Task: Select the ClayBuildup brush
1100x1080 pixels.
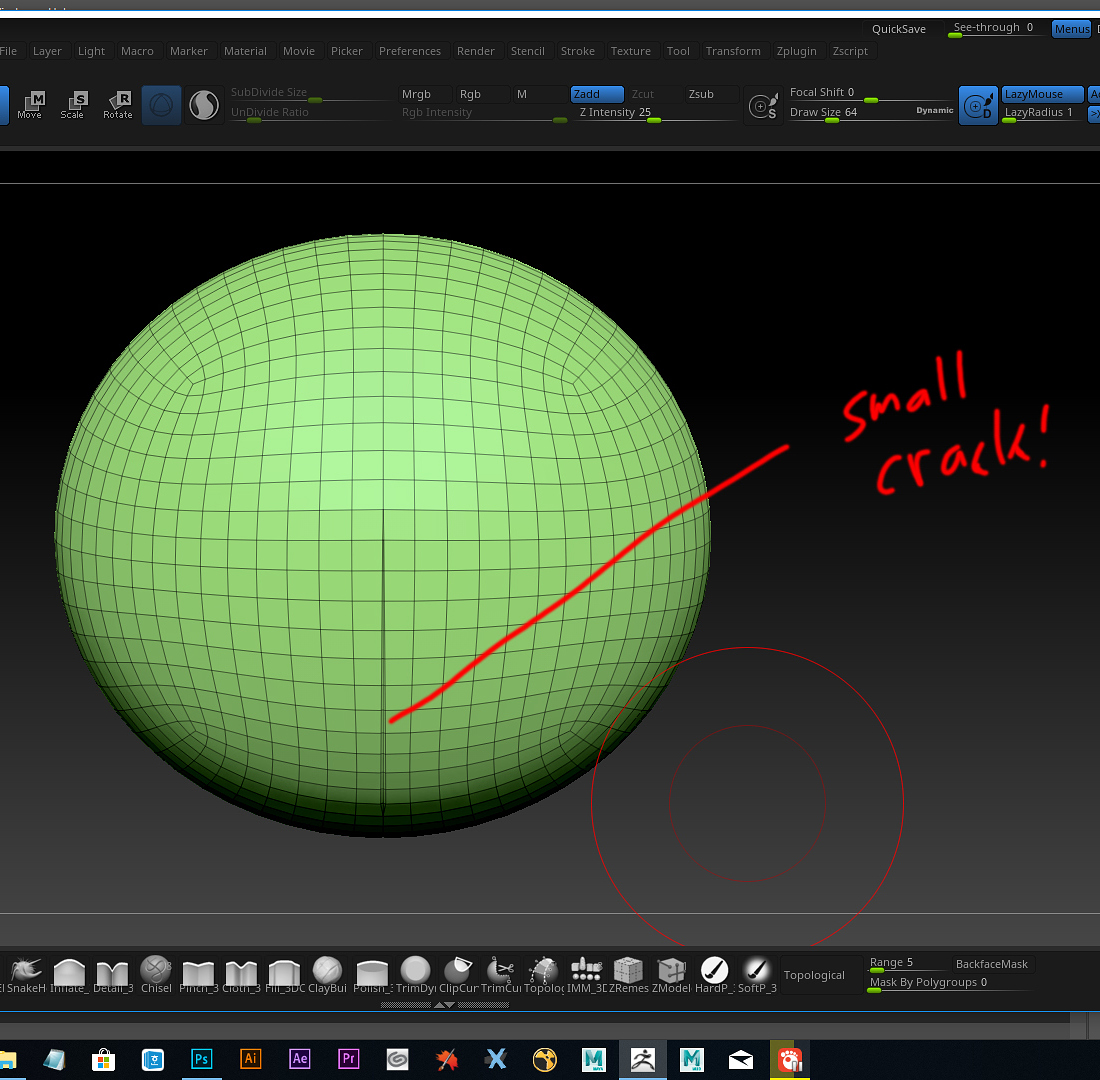Action: coord(328,975)
